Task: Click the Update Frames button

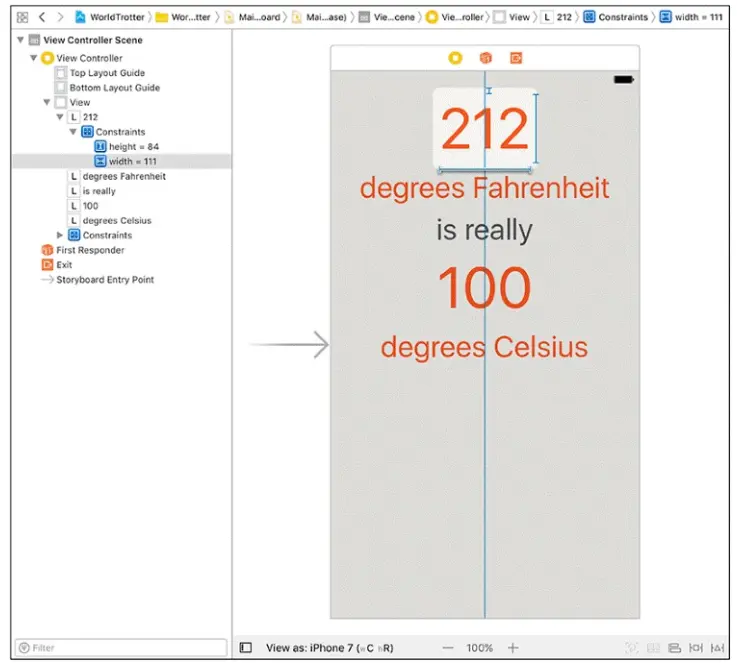Action: (x=631, y=648)
